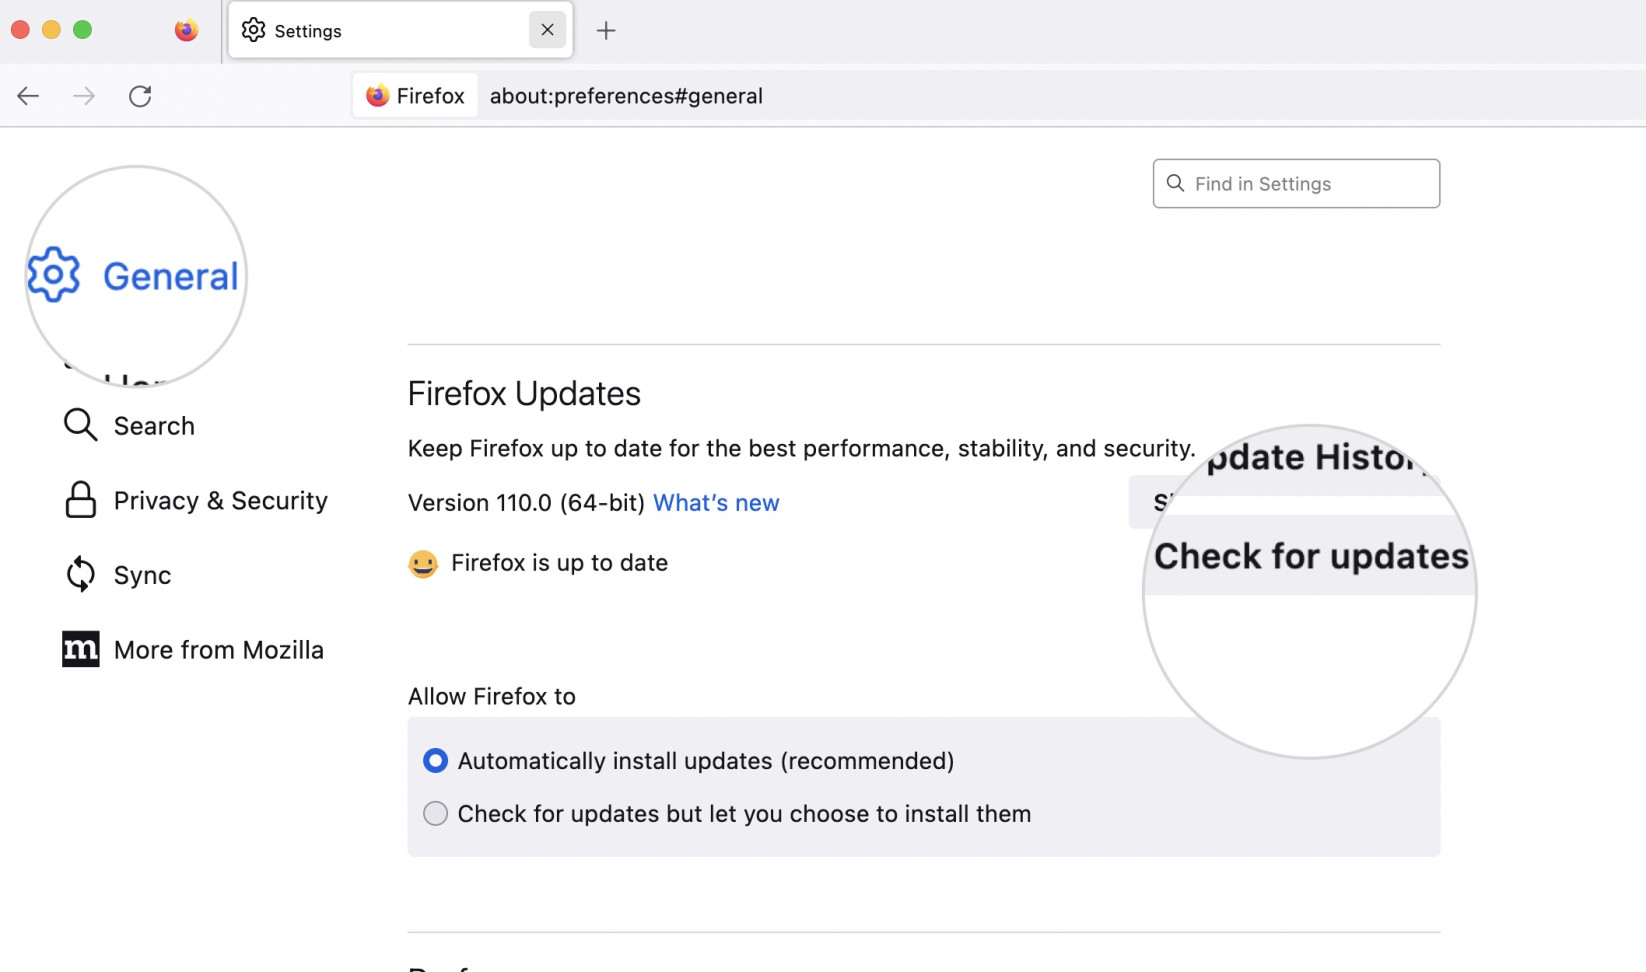Open Privacy & Security settings
The image size is (1646, 972).
coord(196,500)
